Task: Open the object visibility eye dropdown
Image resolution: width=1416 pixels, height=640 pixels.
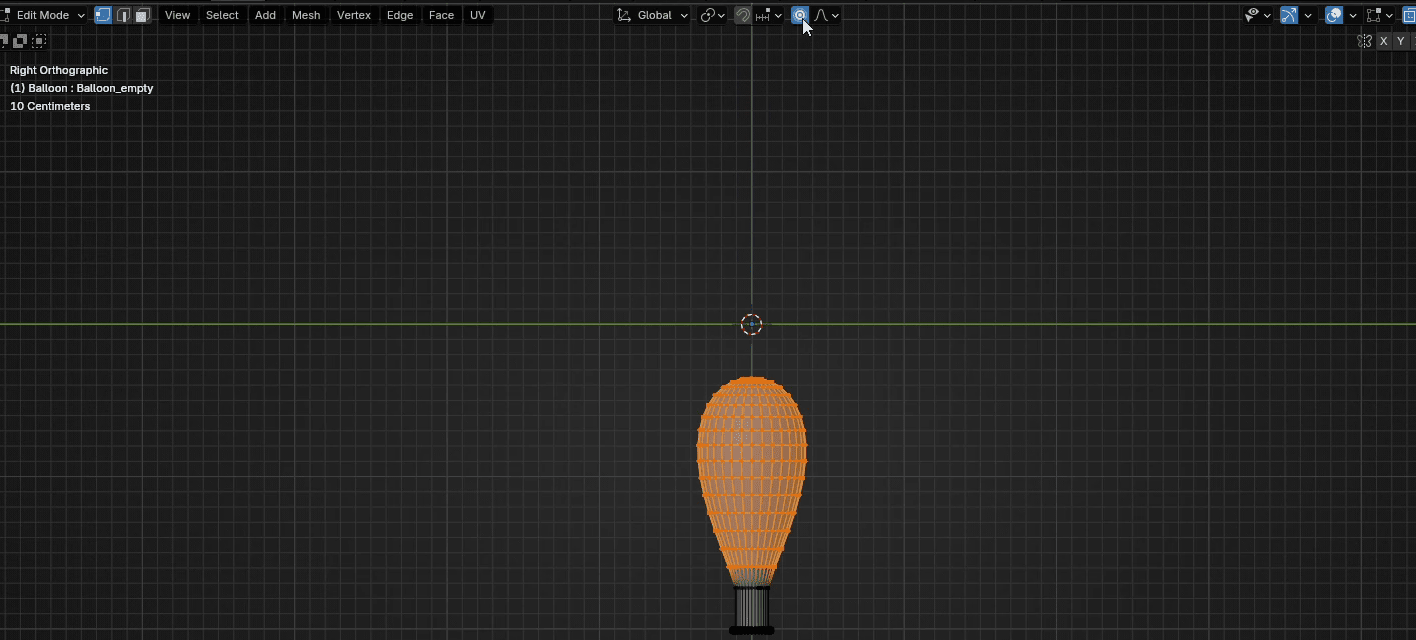Action: coord(1257,15)
